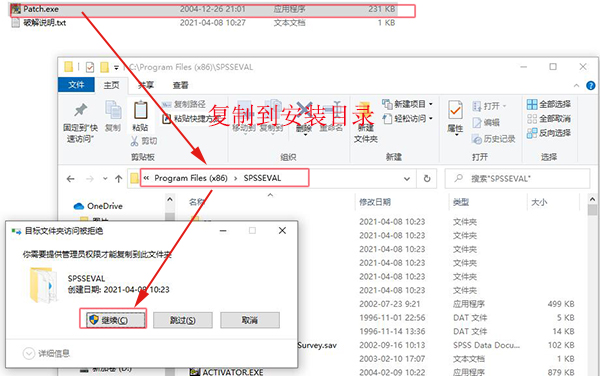Click the SPSSEVAL folder icon in dialog

pyautogui.click(x=43, y=285)
